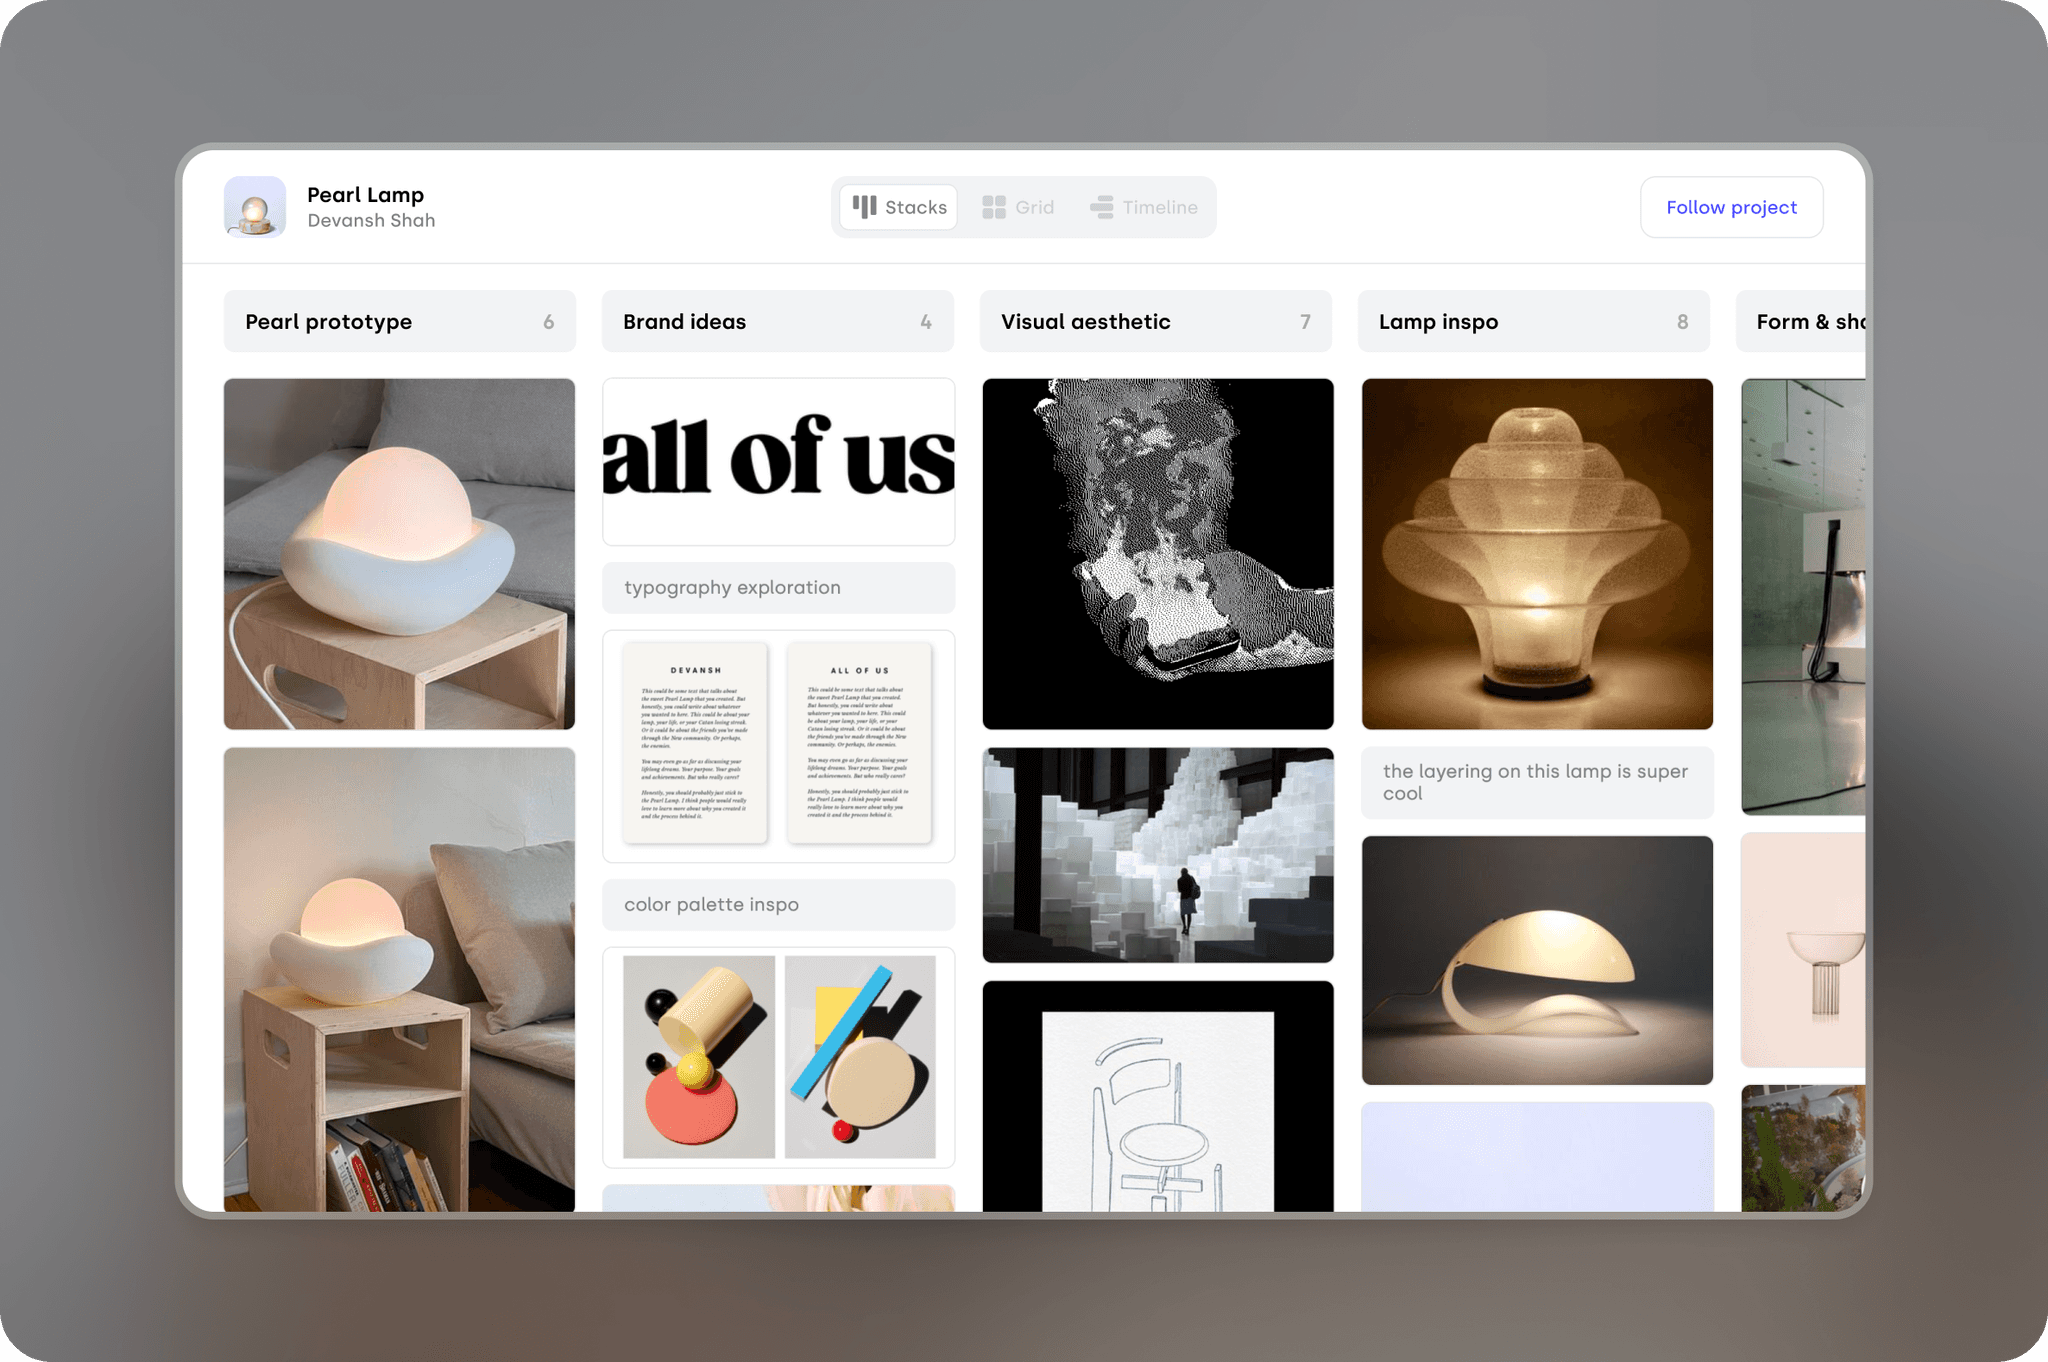Open the Visual aesthetic stack
The width and height of the screenshot is (2048, 1362).
click(x=1156, y=321)
